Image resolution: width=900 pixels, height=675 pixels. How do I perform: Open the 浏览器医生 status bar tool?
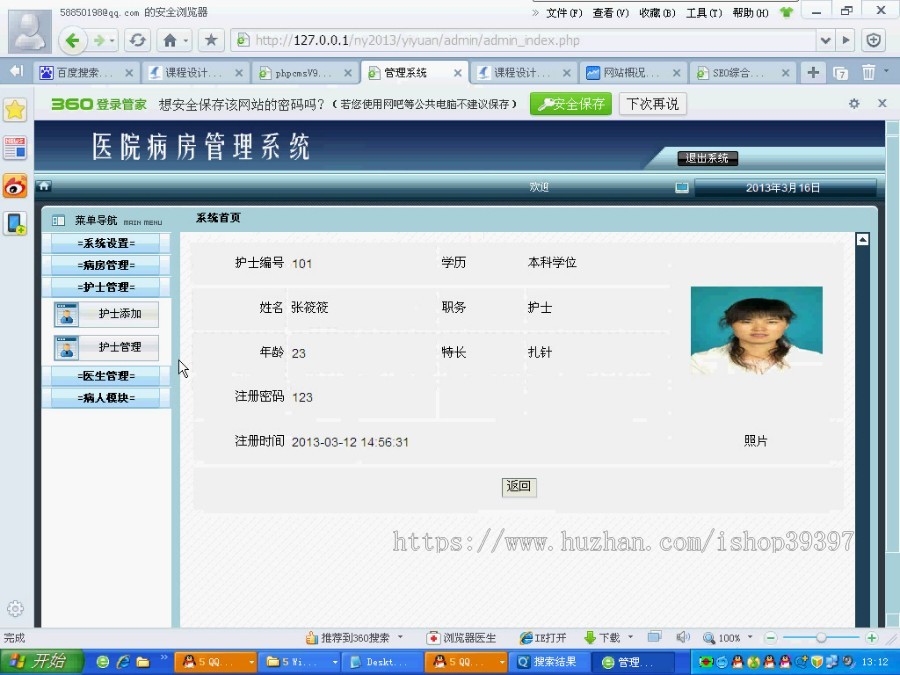(x=461, y=638)
